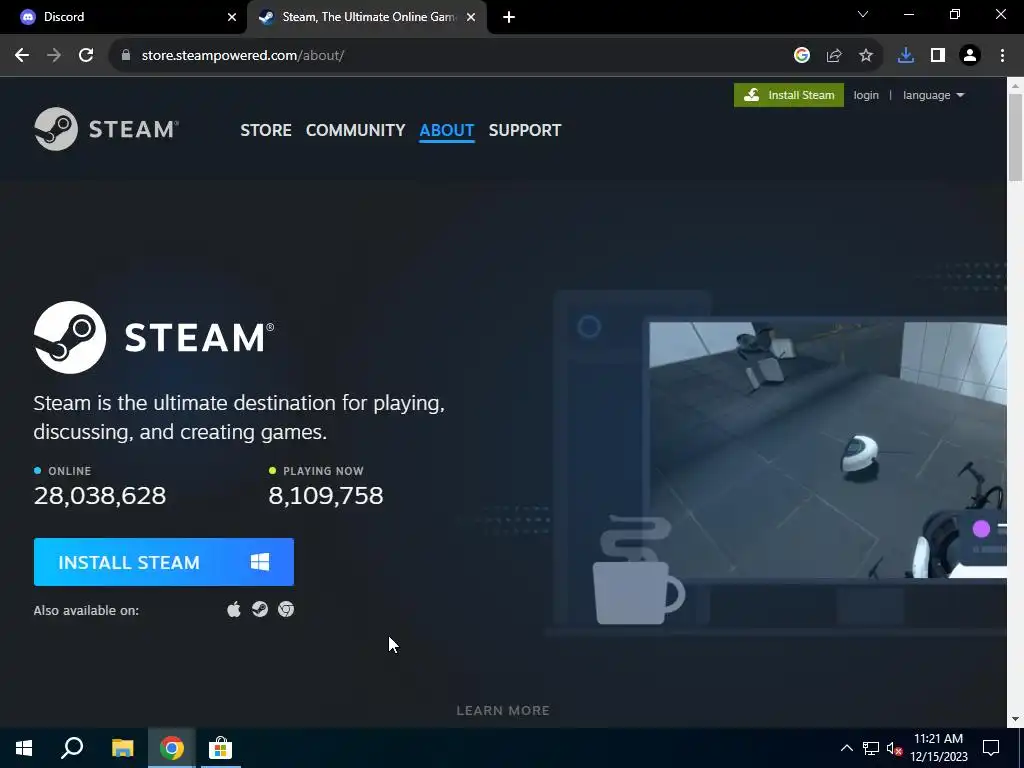Screen dimensions: 1024x768
Task: Close the Discord tab
Action: click(232, 17)
